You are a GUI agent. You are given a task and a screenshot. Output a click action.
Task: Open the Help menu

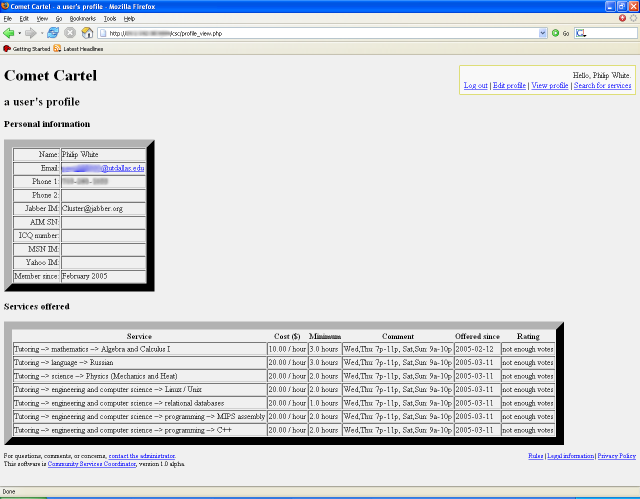(x=129, y=19)
